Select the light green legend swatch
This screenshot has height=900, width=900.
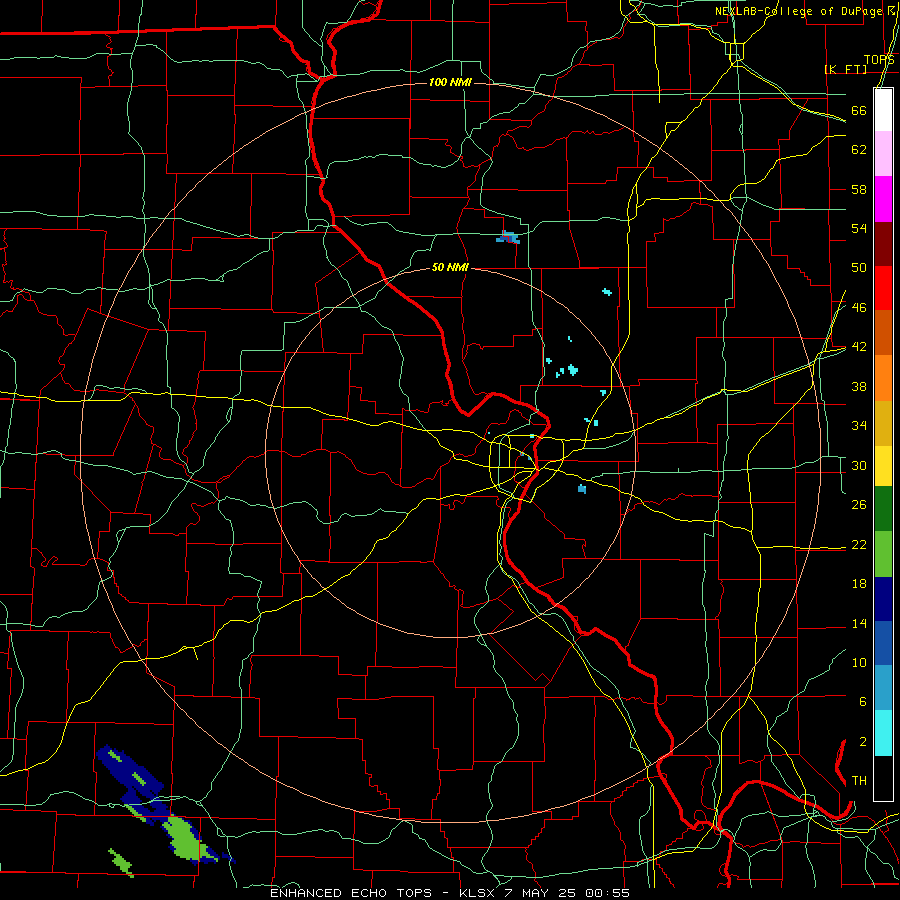click(883, 554)
